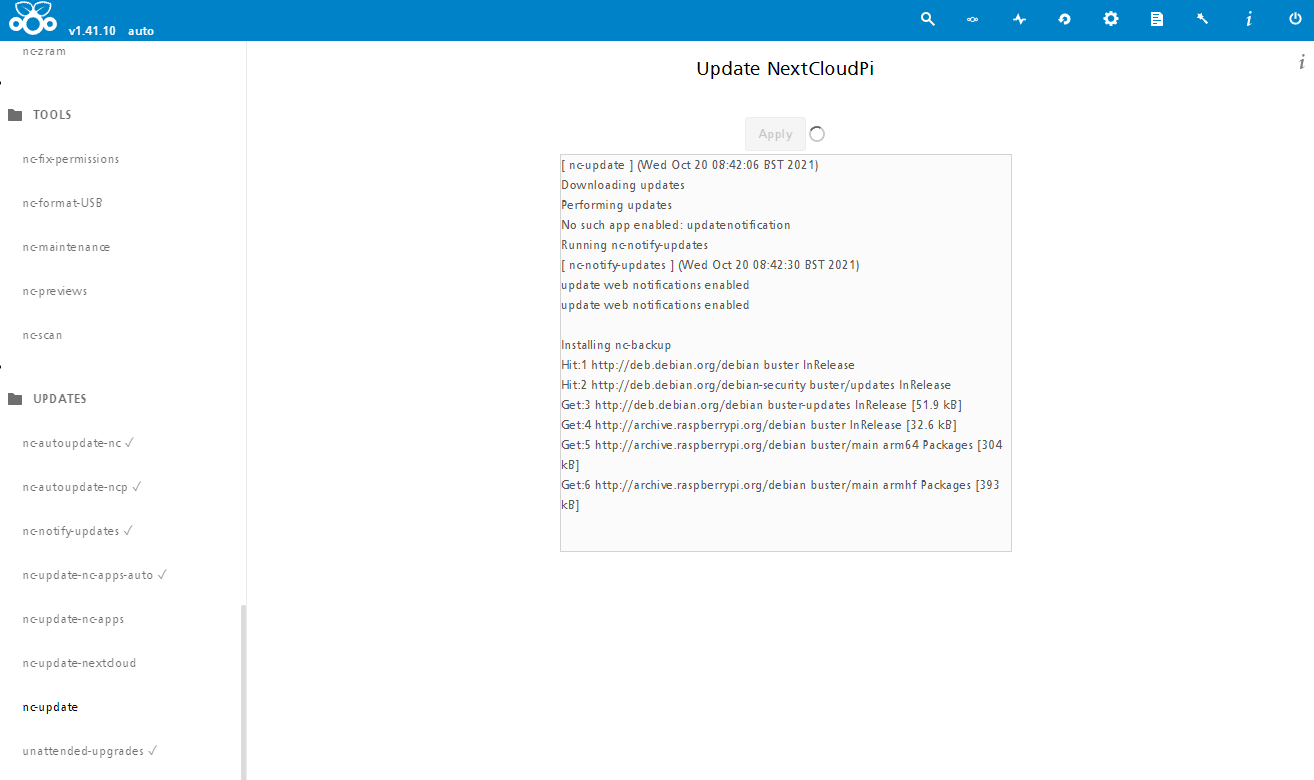Open nc-scan tool

[x=42, y=335]
